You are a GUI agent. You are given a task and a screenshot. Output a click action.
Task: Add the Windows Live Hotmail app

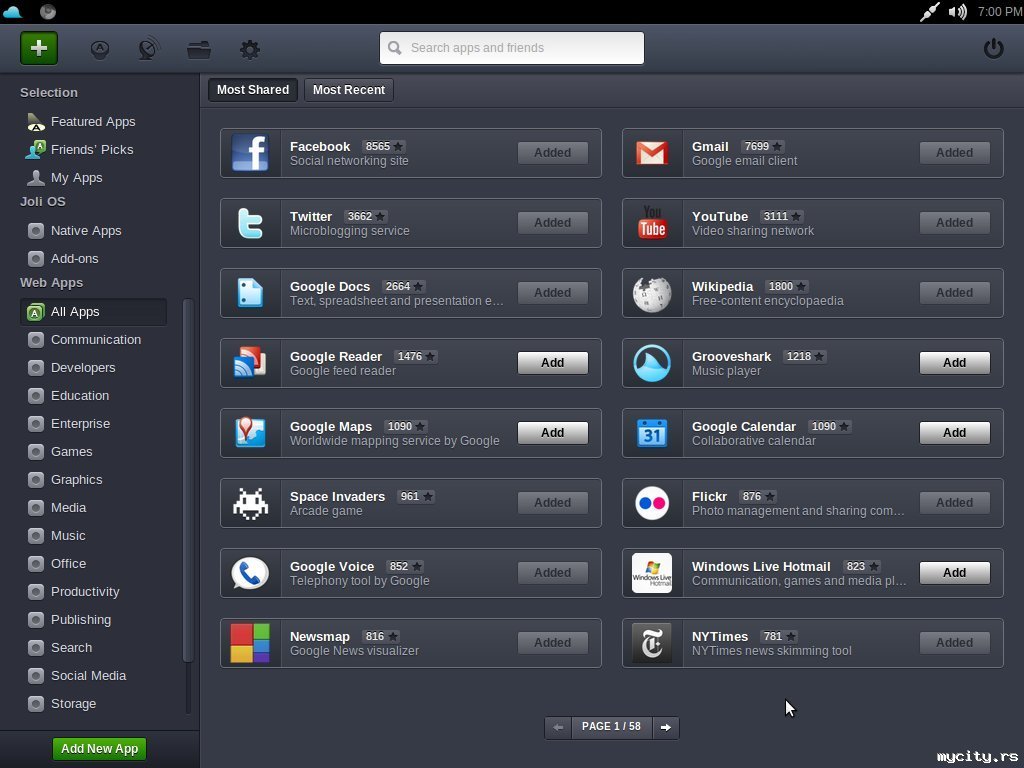(954, 573)
